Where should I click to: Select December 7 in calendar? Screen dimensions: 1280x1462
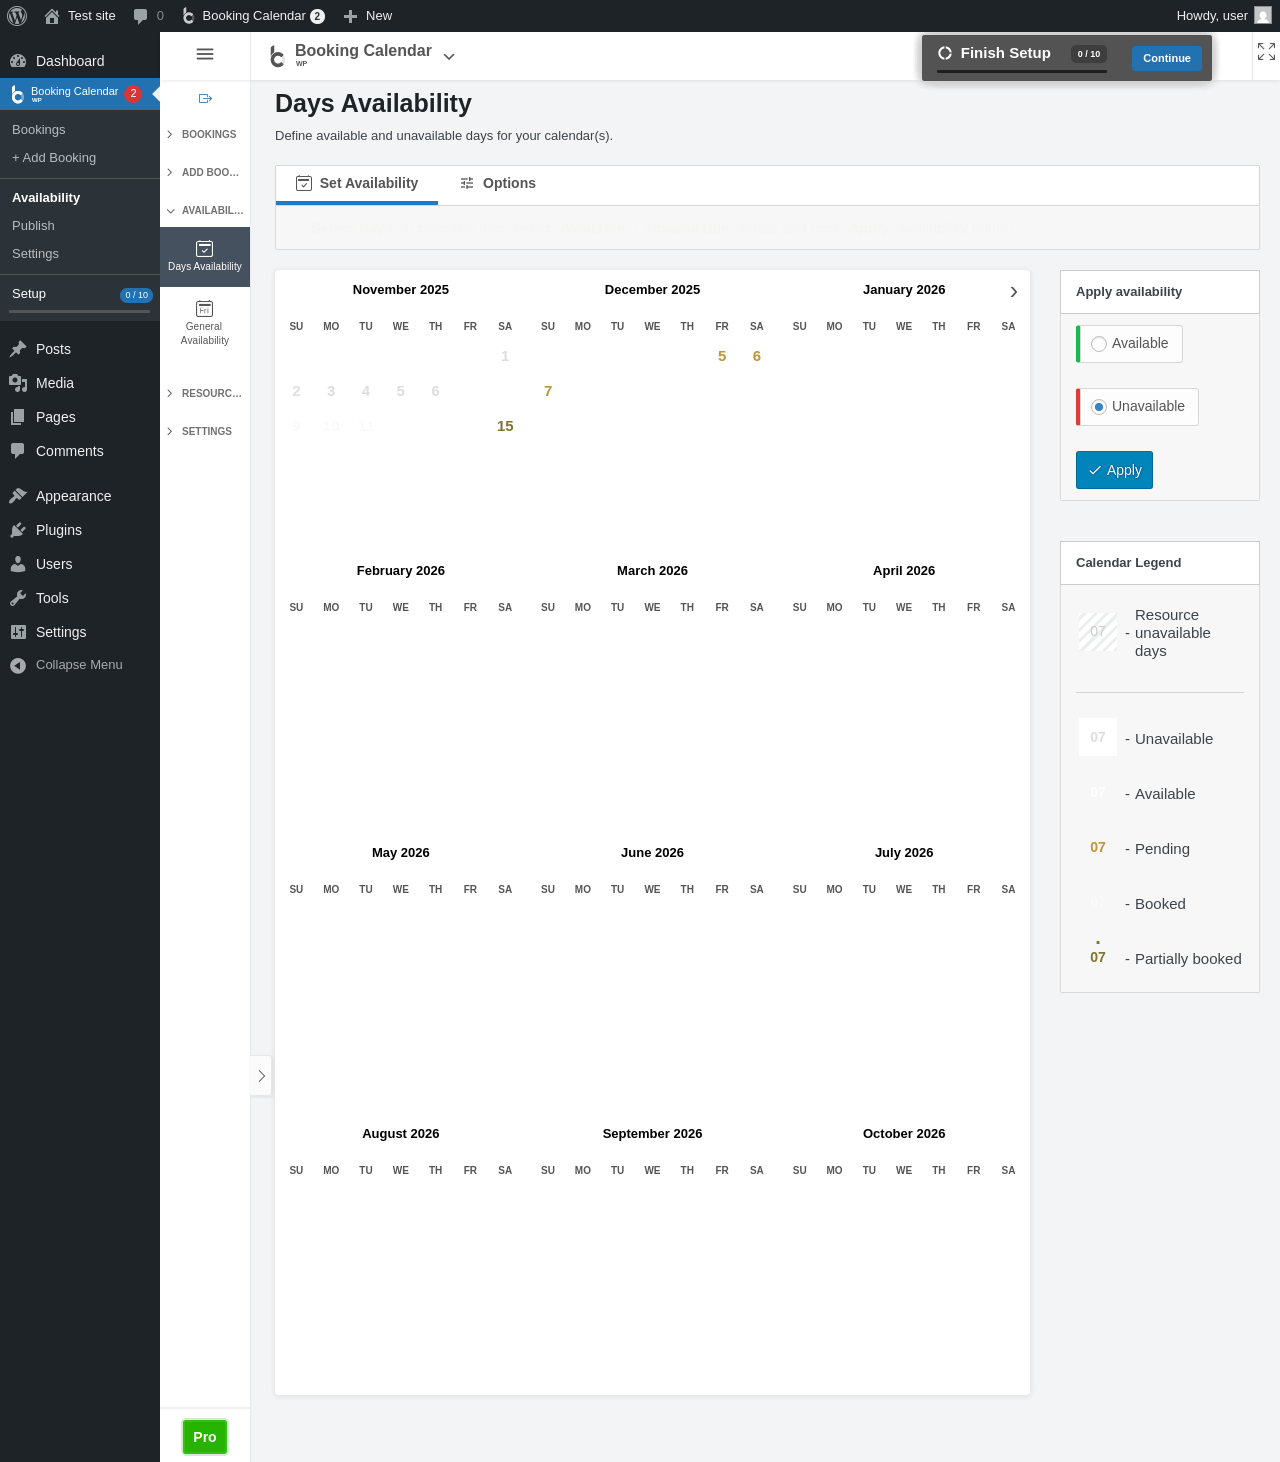pos(548,391)
